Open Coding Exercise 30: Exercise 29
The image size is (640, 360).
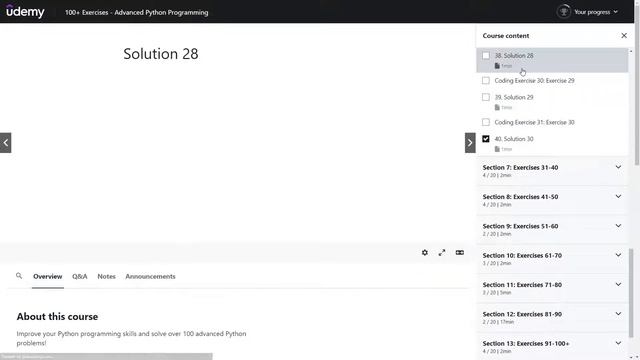coord(534,80)
